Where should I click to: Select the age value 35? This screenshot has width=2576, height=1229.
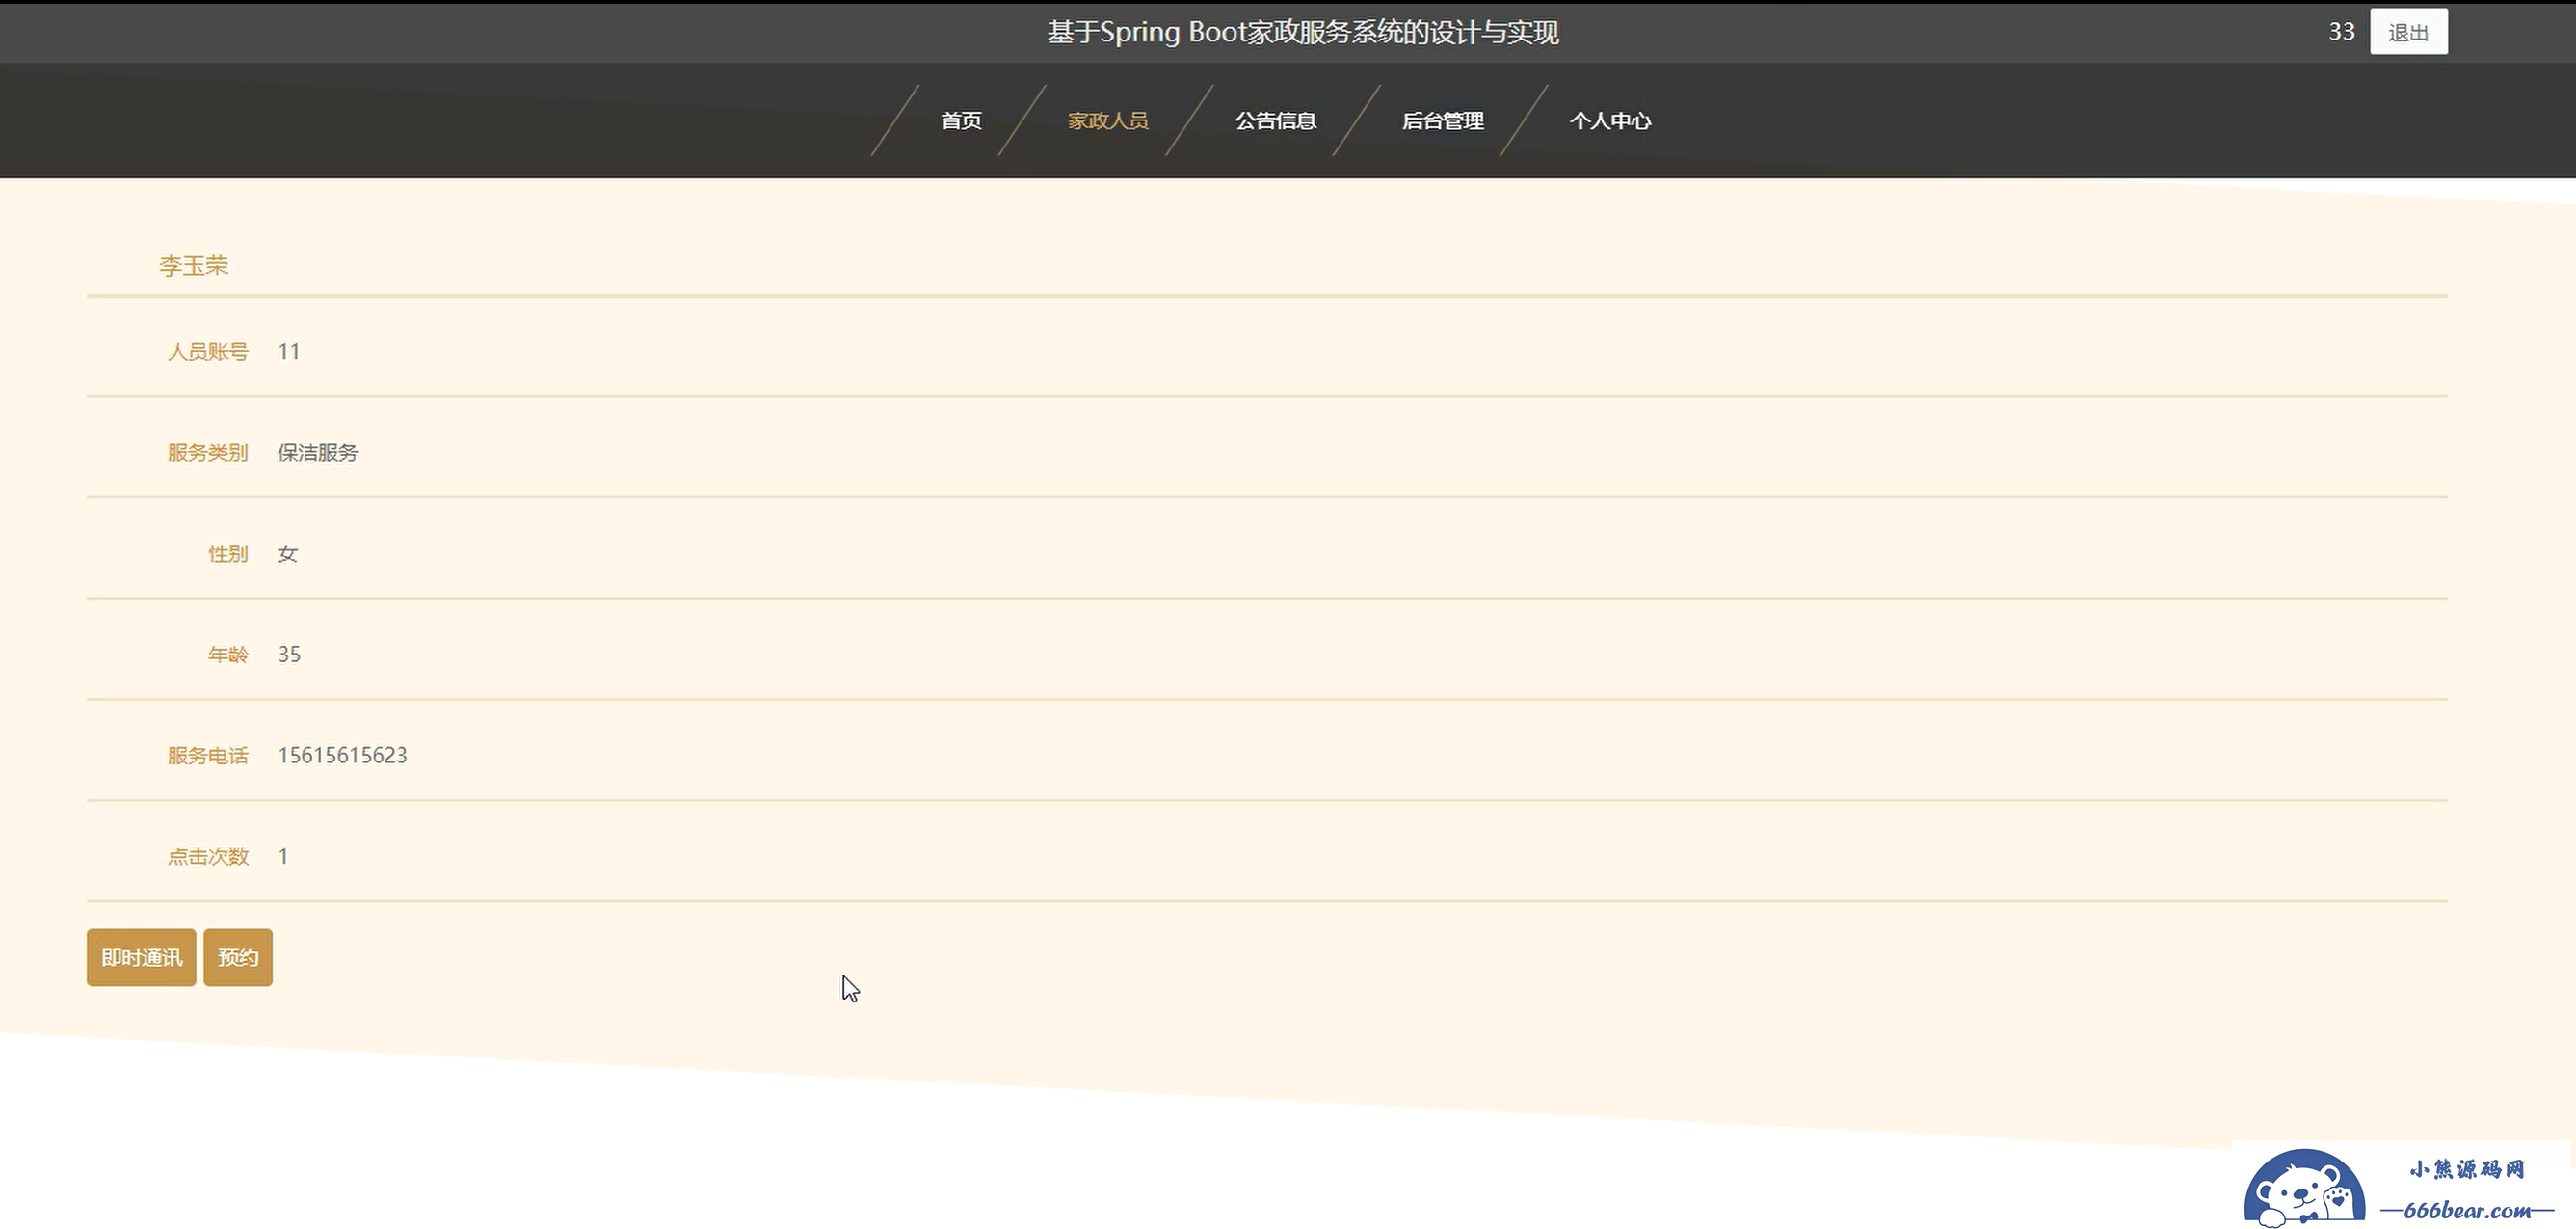pos(289,654)
